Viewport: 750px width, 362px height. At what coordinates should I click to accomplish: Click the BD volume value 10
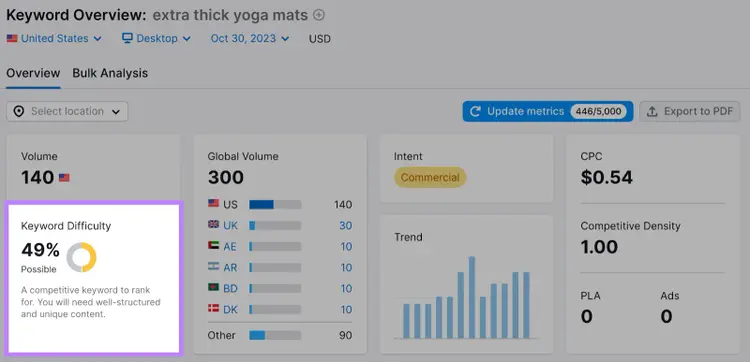346,289
